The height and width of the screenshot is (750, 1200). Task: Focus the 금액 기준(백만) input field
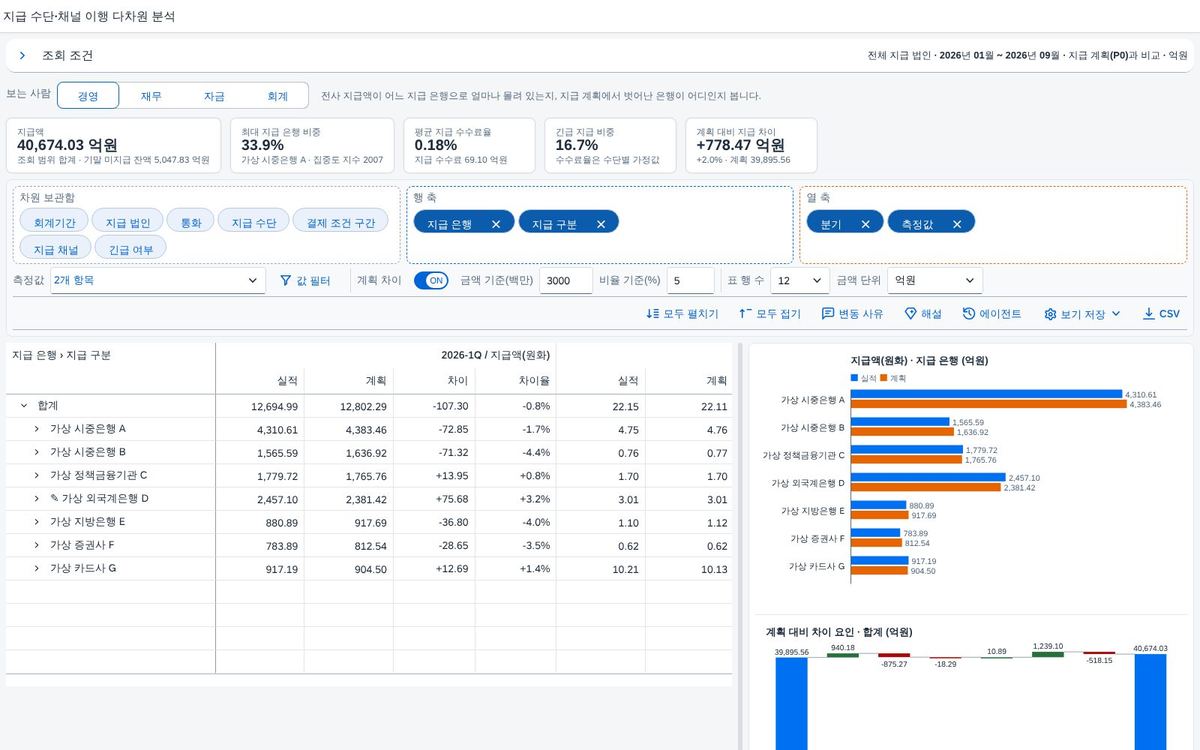click(x=566, y=281)
